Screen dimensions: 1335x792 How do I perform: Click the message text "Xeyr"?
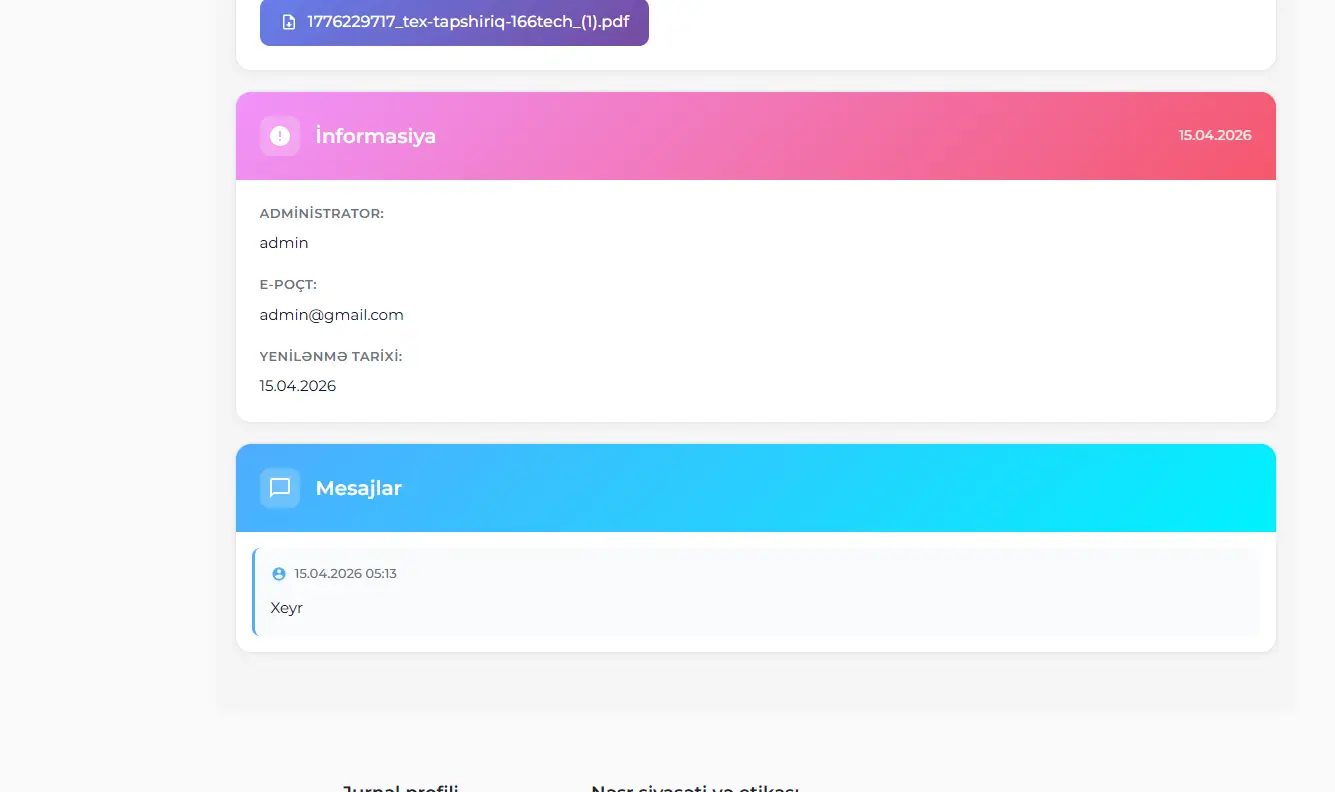[286, 608]
